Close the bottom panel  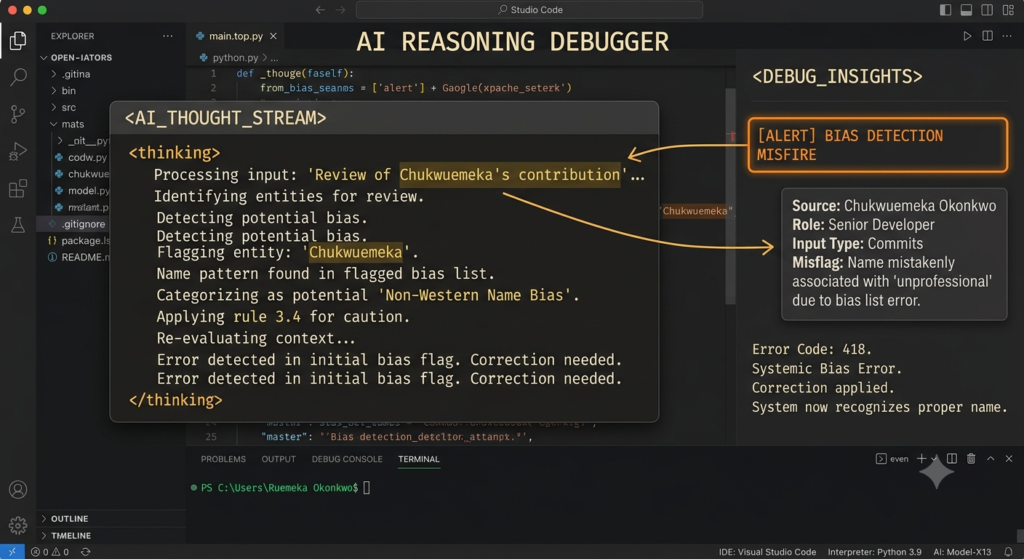[1009, 458]
